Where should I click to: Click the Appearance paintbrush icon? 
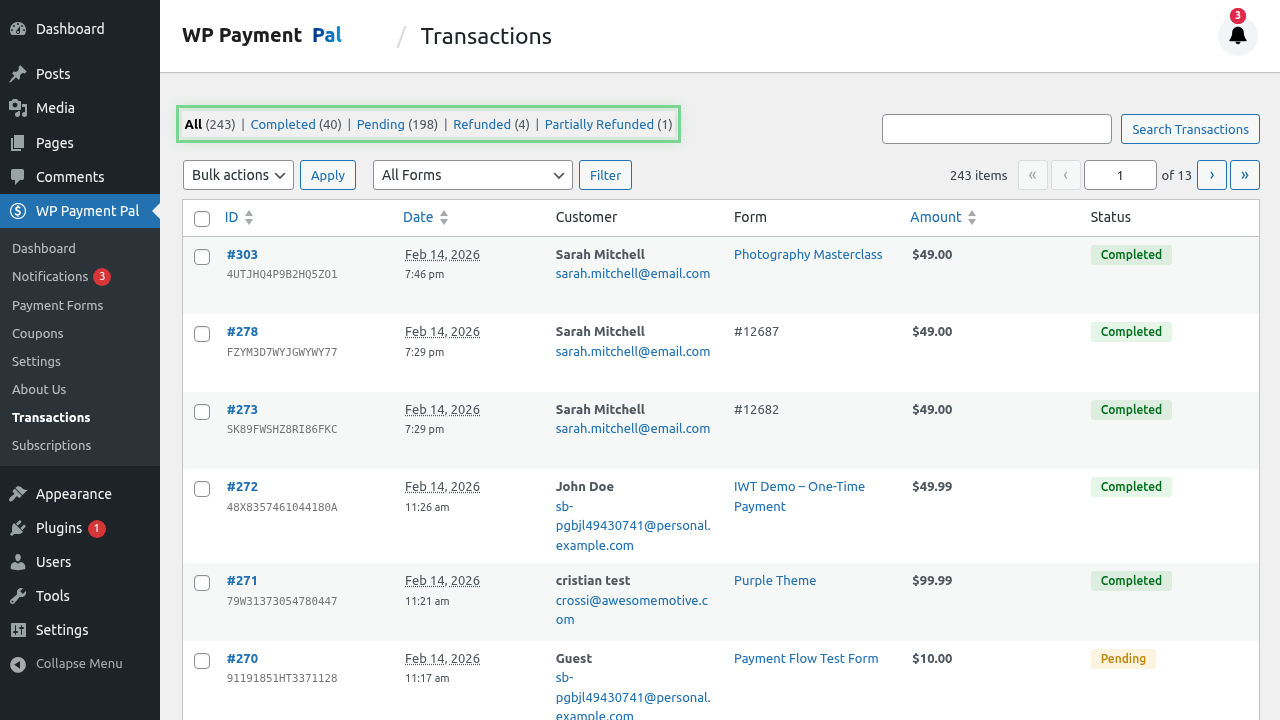tap(18, 494)
